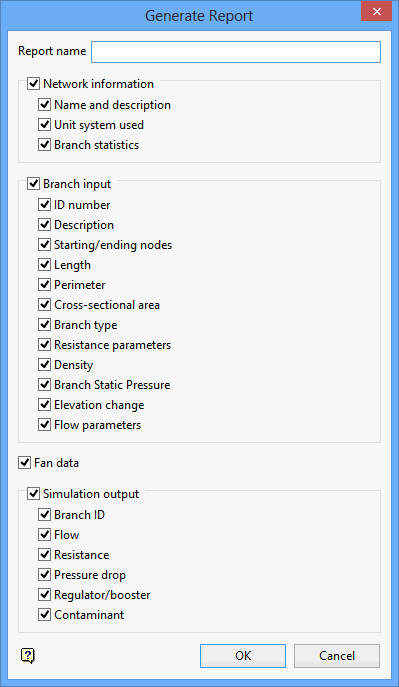
Task: Disable Resistance parameters checkbox
Action: point(44,345)
